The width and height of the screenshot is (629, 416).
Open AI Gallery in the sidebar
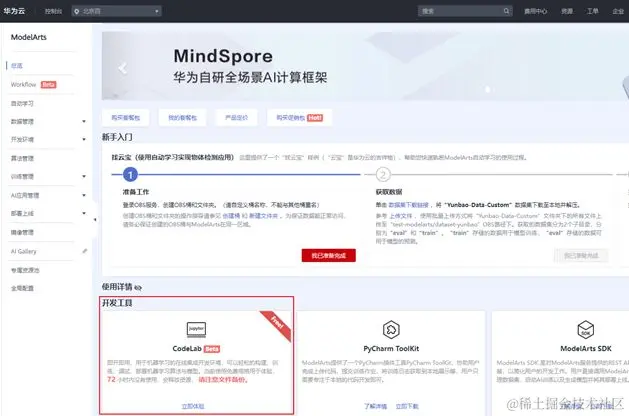(23, 252)
